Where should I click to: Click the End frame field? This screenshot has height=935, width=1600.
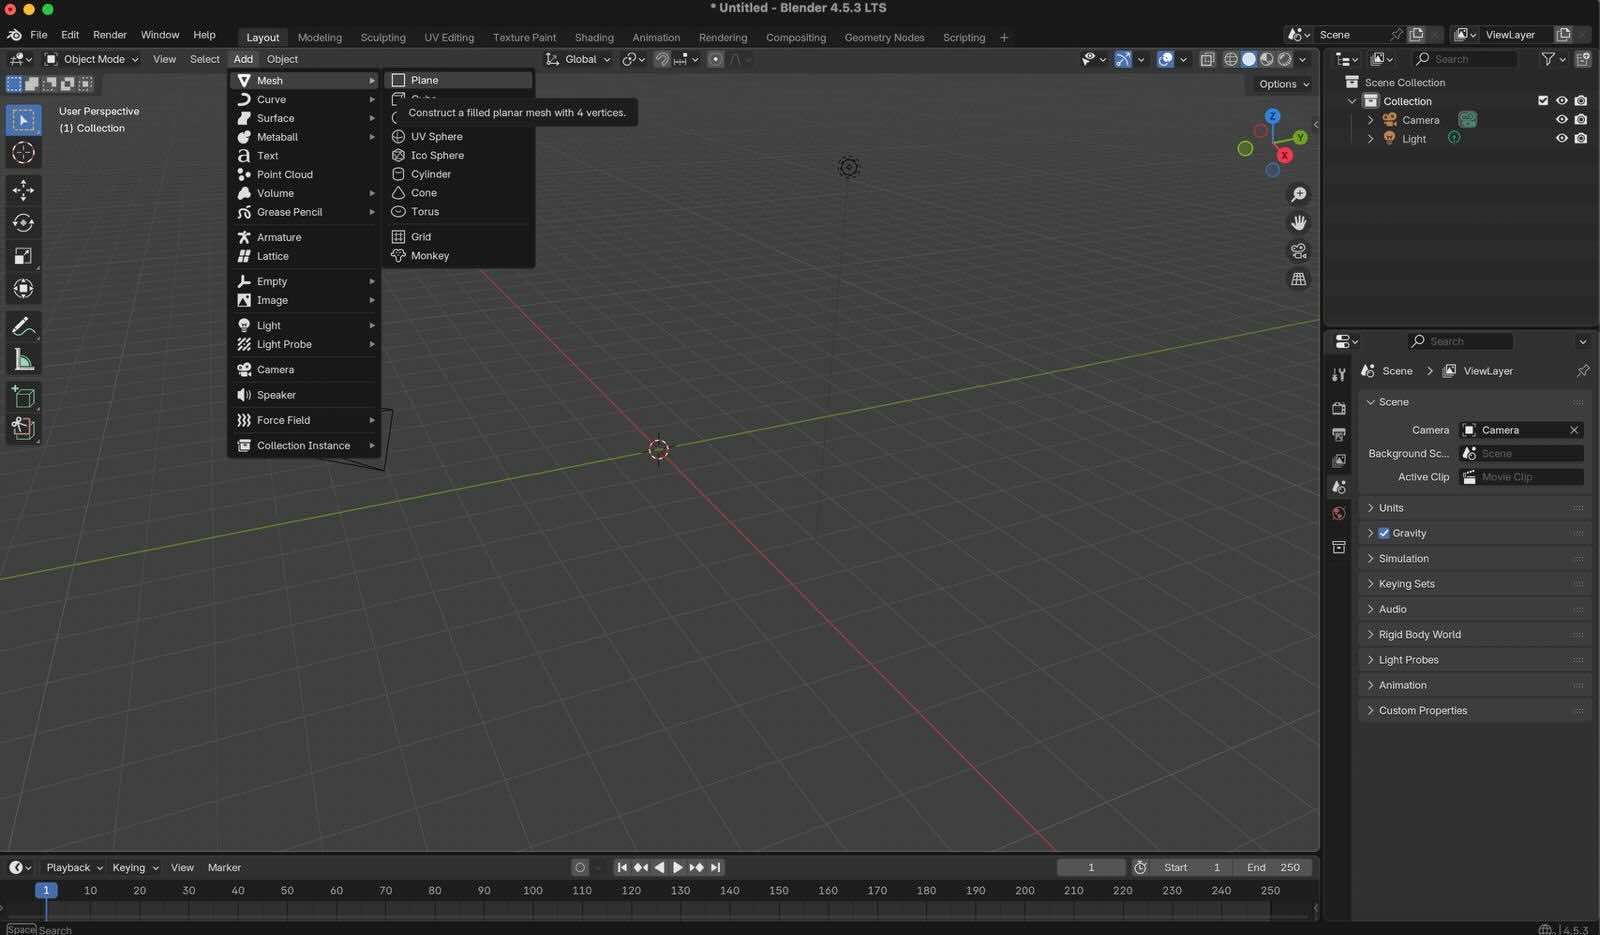pyautogui.click(x=1273, y=868)
